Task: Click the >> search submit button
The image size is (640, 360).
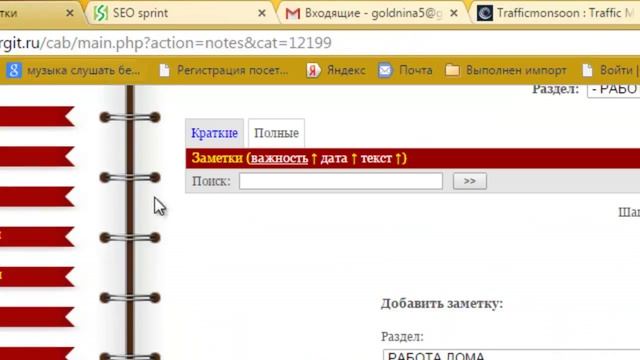Action: tap(470, 181)
